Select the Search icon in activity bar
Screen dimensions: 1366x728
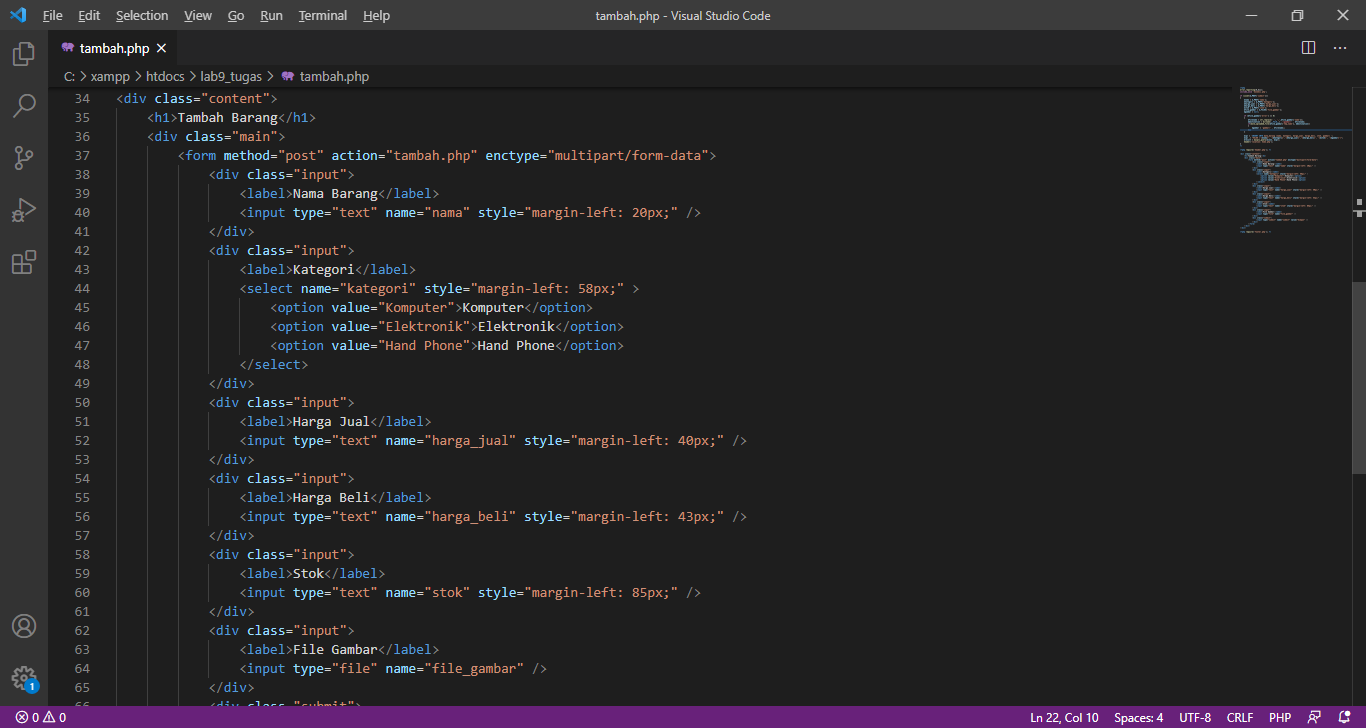pyautogui.click(x=23, y=106)
